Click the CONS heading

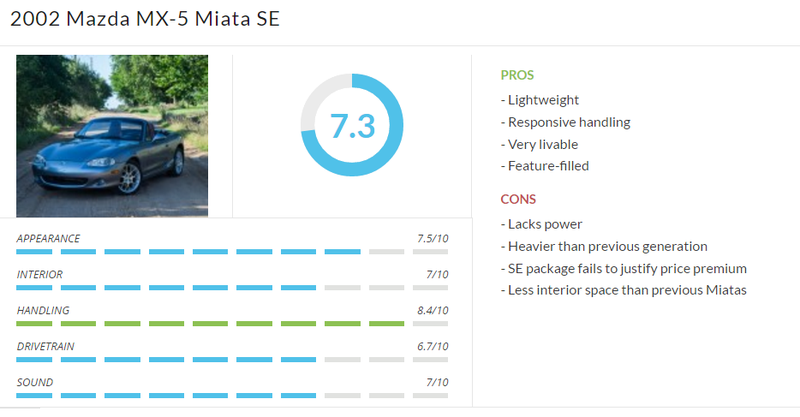tap(518, 199)
